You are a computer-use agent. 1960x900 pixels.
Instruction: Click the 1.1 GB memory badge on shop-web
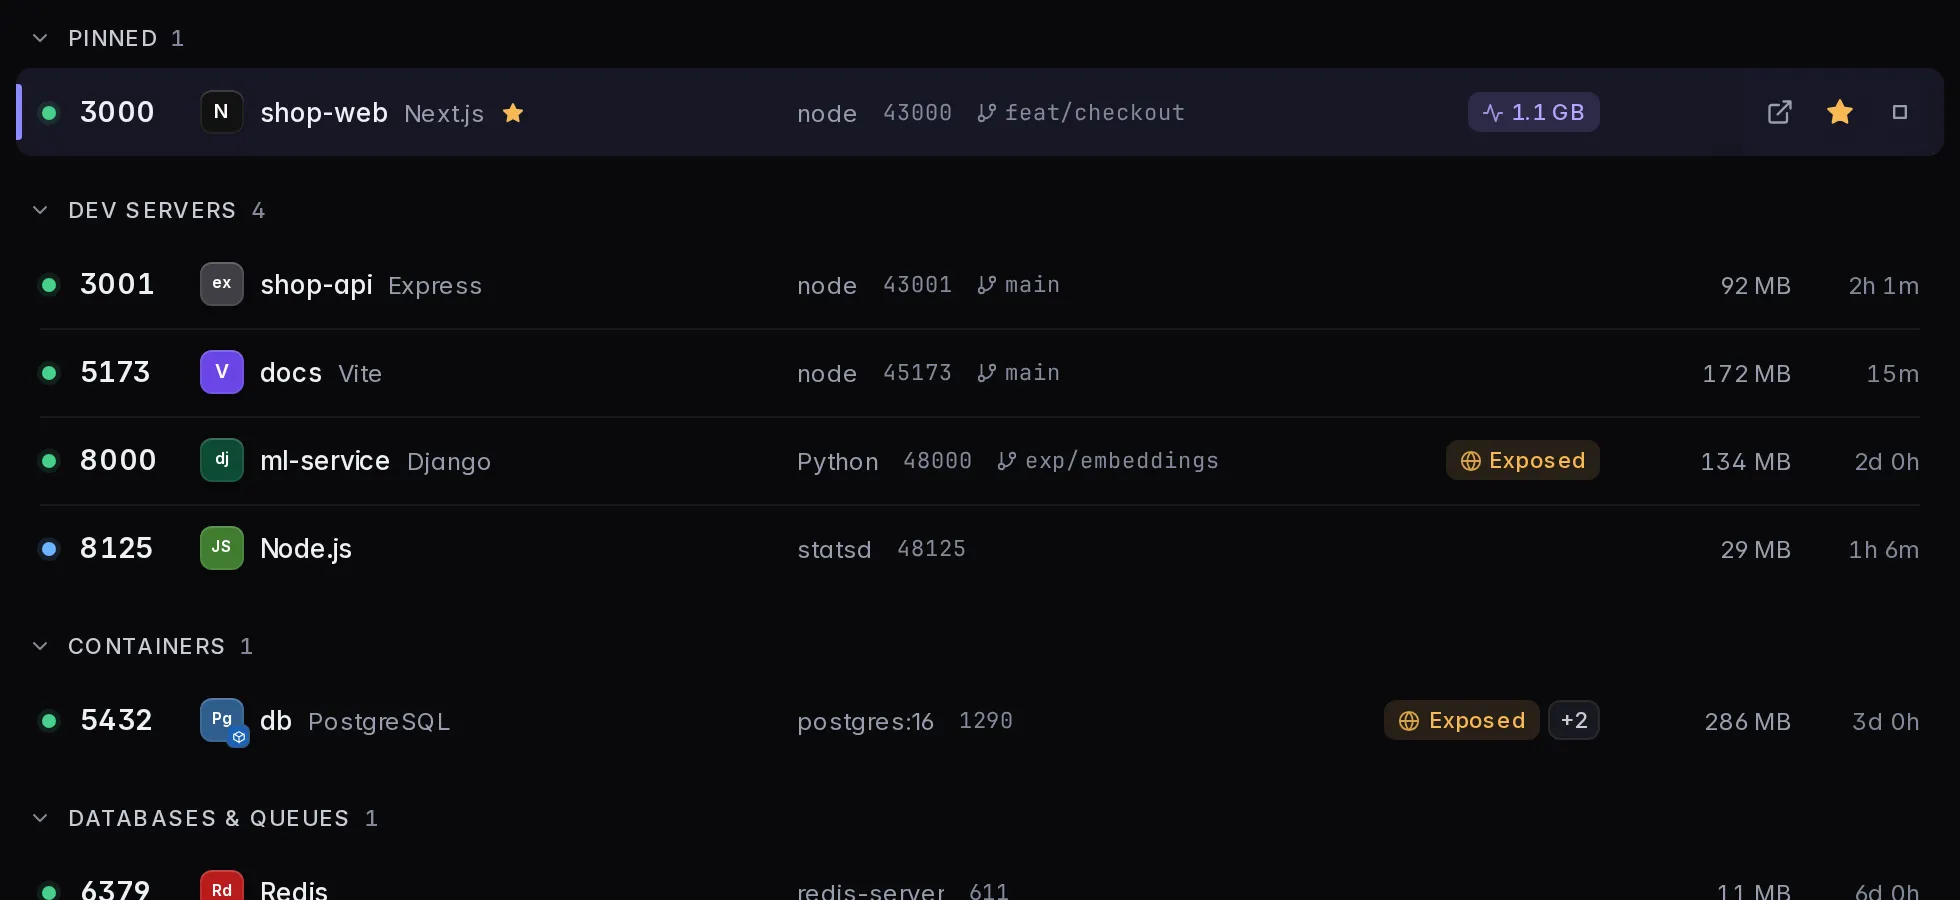(1534, 112)
